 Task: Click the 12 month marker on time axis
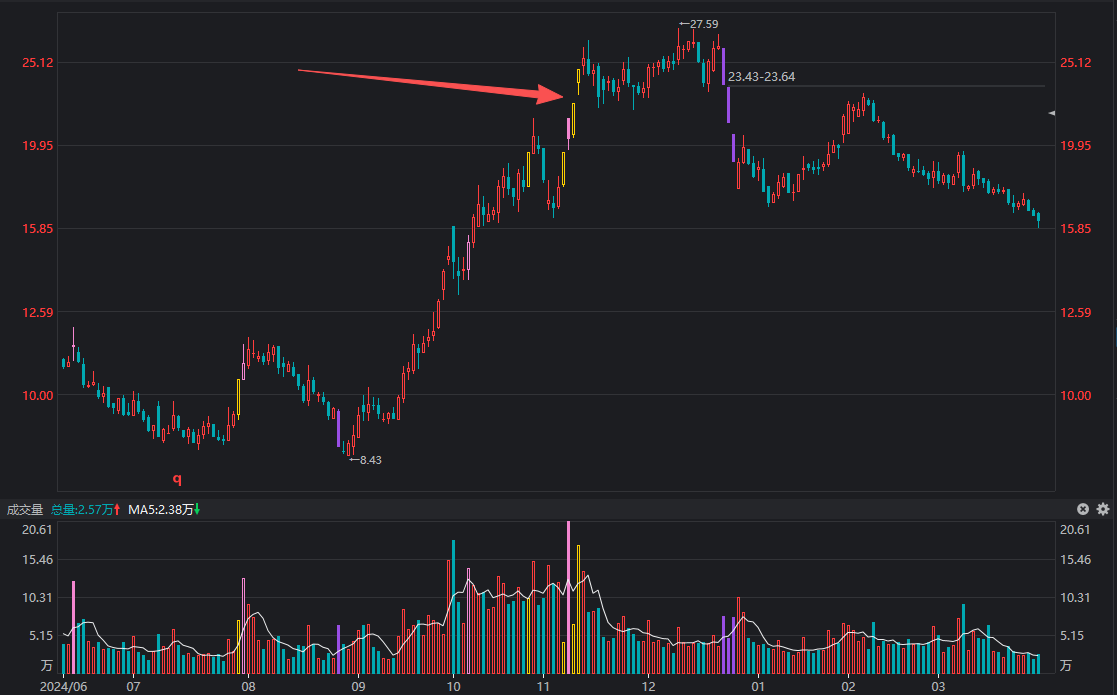pos(648,687)
